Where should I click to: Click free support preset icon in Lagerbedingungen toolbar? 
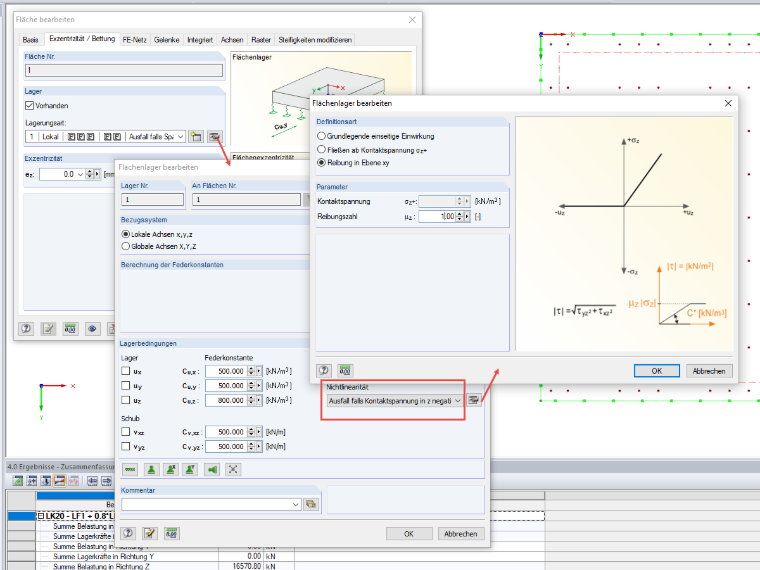tap(130, 469)
